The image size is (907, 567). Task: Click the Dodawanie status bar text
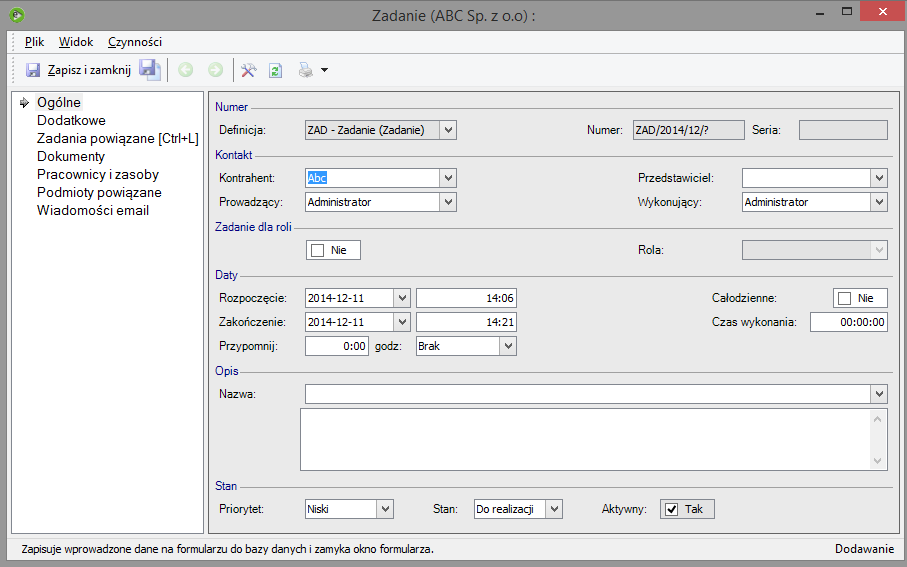pos(864,549)
